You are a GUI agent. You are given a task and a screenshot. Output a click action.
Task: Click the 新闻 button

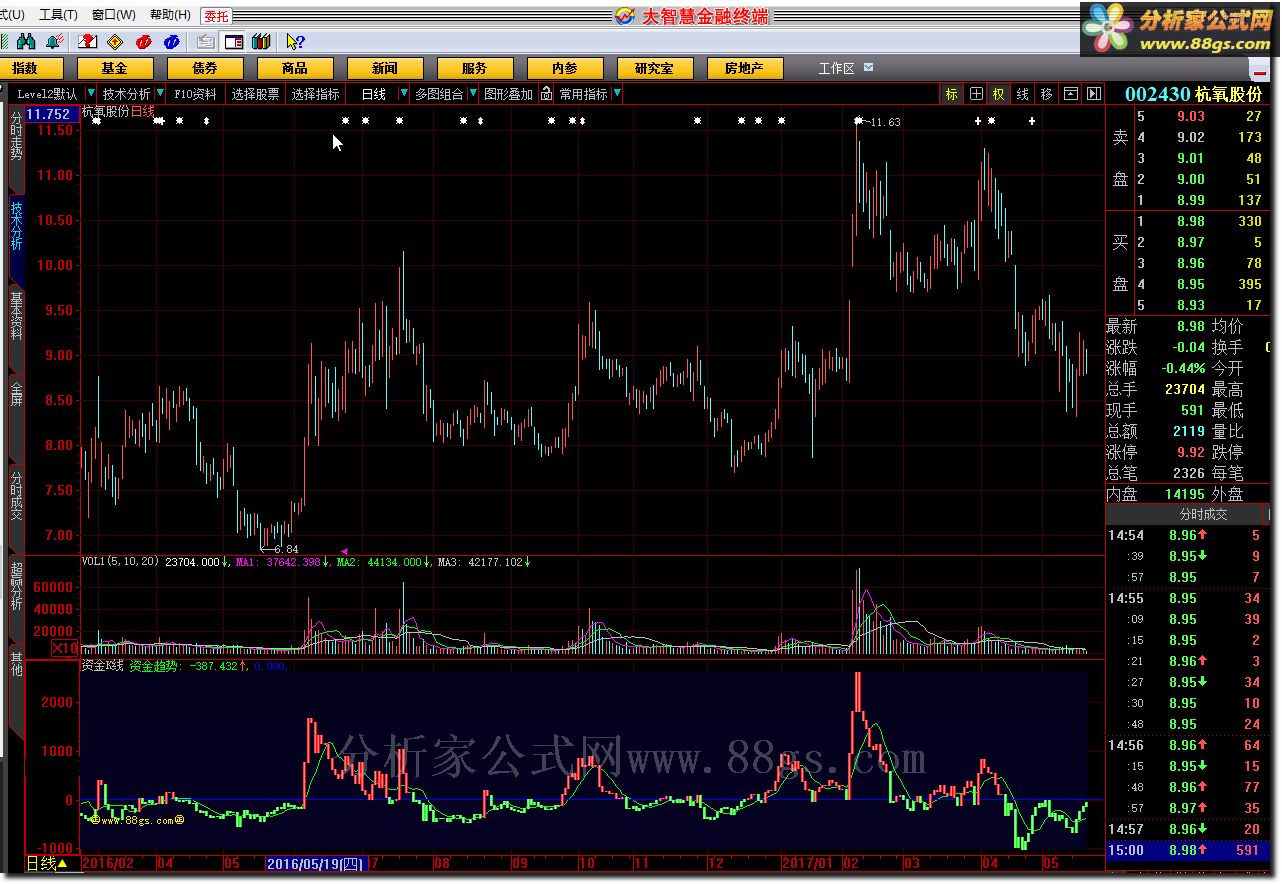[x=385, y=68]
